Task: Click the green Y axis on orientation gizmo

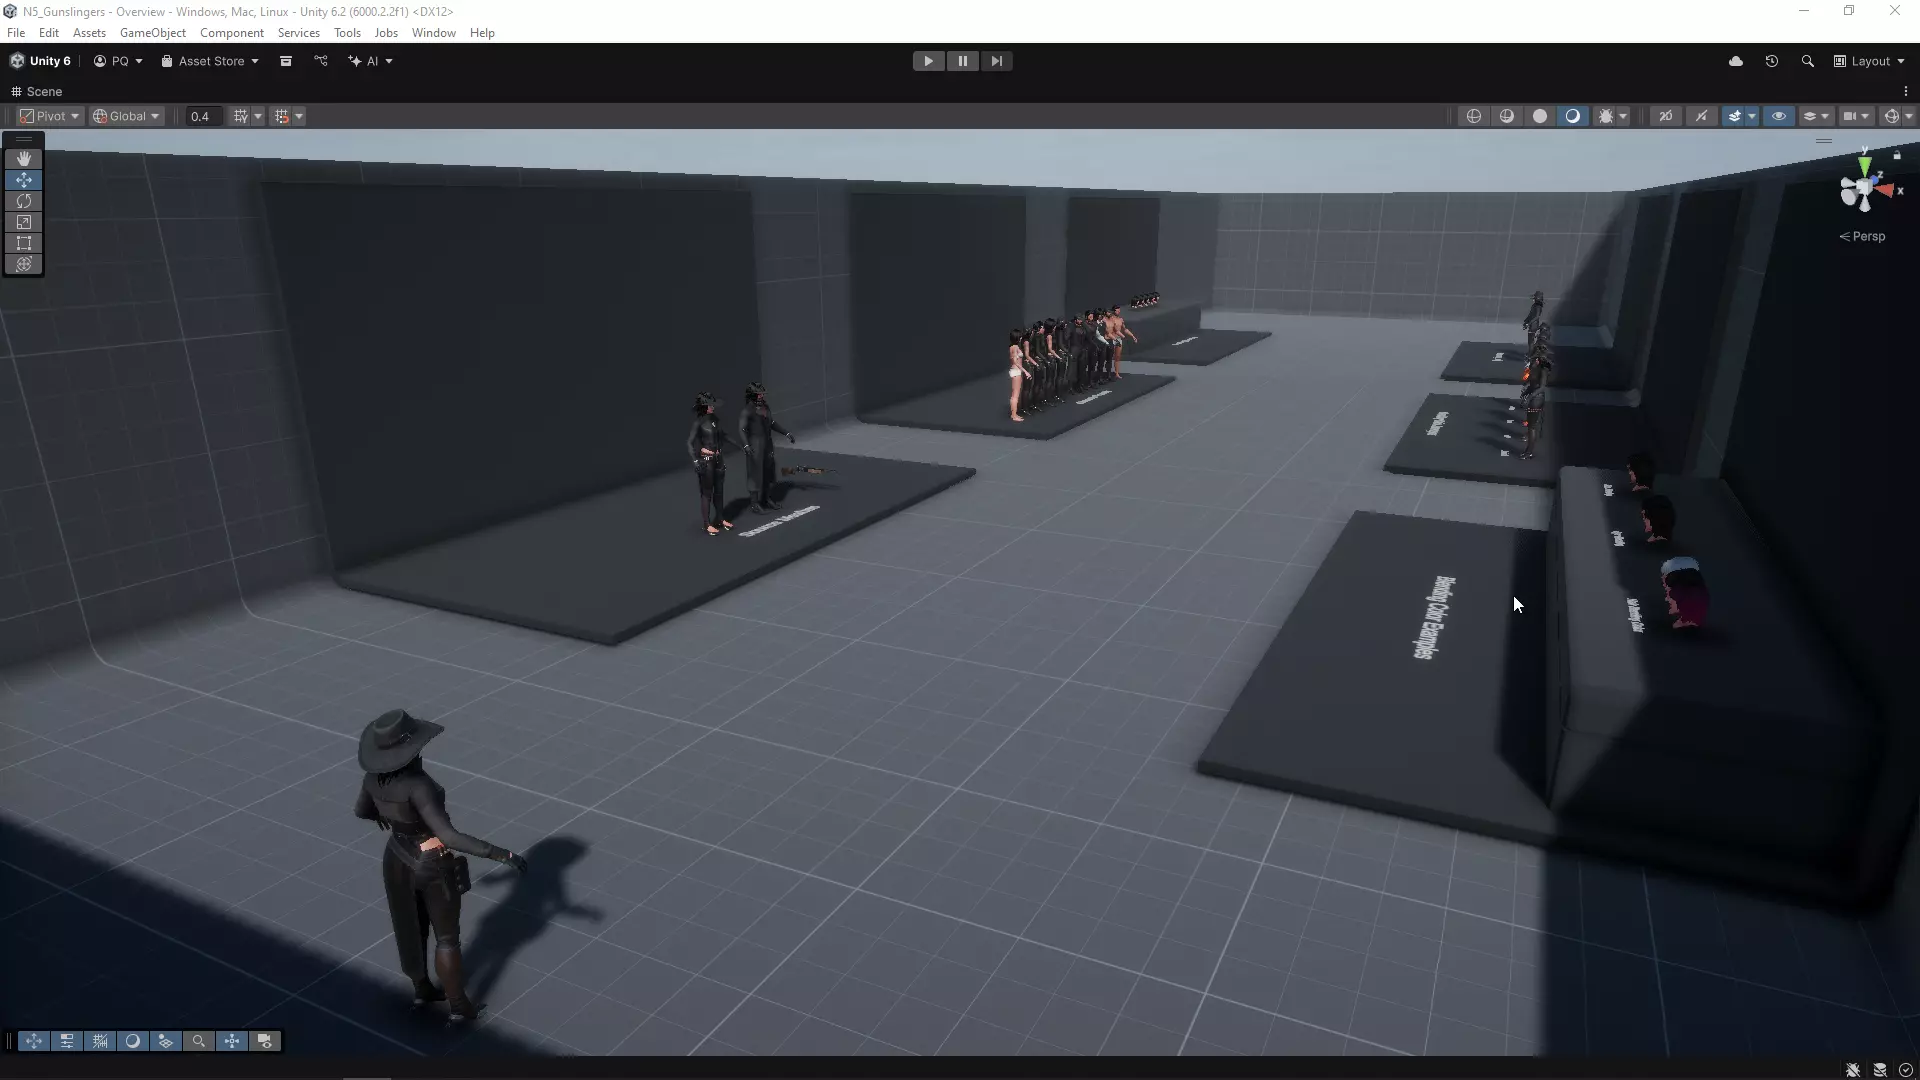Action: pos(1864,165)
